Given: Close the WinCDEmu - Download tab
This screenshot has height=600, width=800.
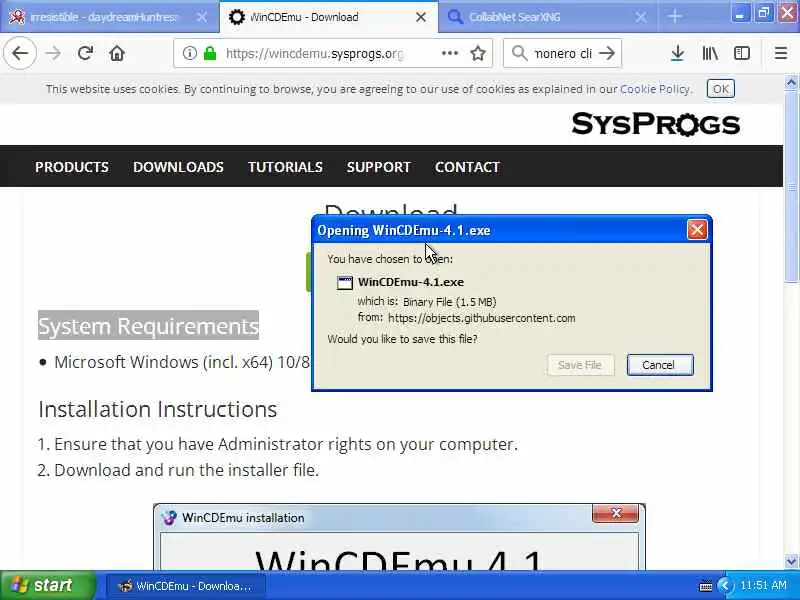Looking at the screenshot, I should pos(421,17).
